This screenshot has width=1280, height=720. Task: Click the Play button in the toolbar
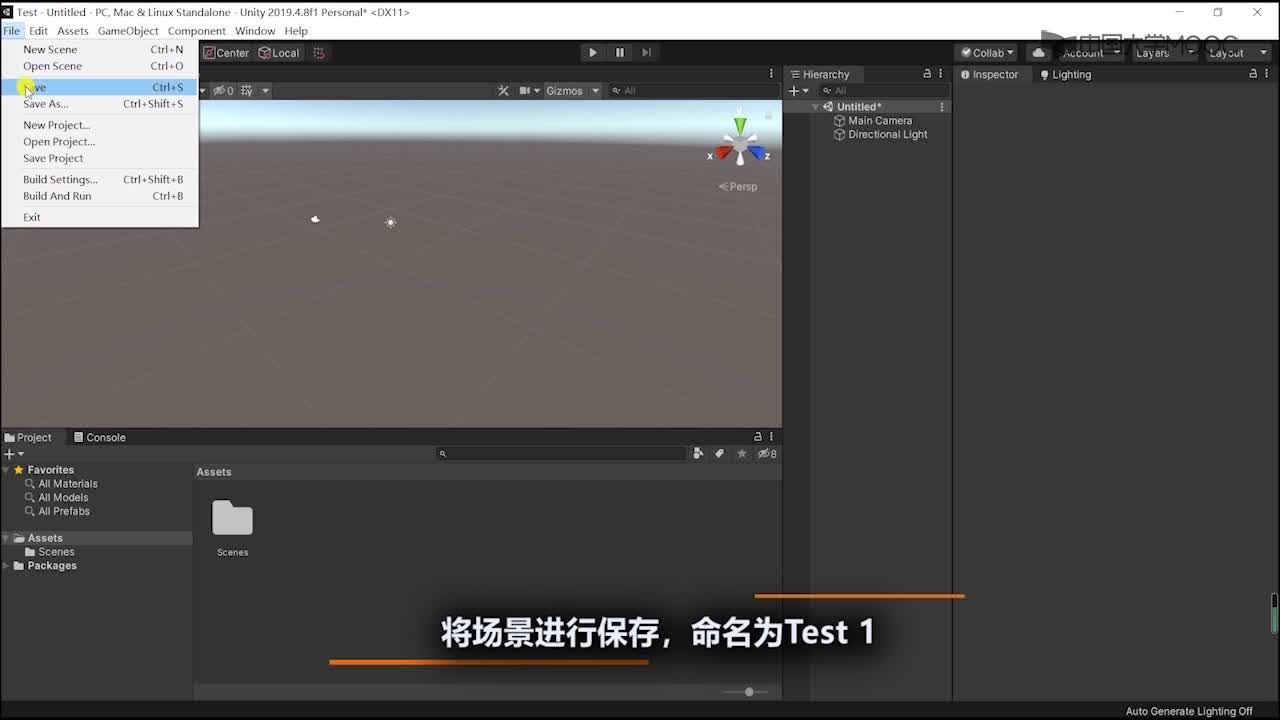point(592,53)
